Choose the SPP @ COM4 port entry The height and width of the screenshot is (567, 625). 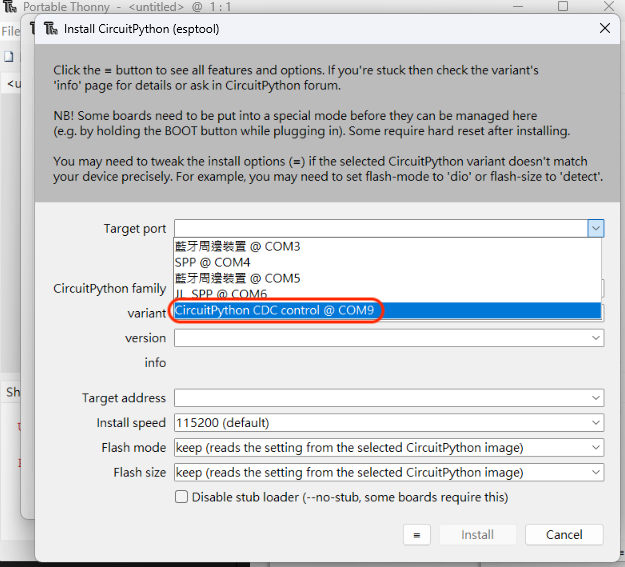[387, 262]
